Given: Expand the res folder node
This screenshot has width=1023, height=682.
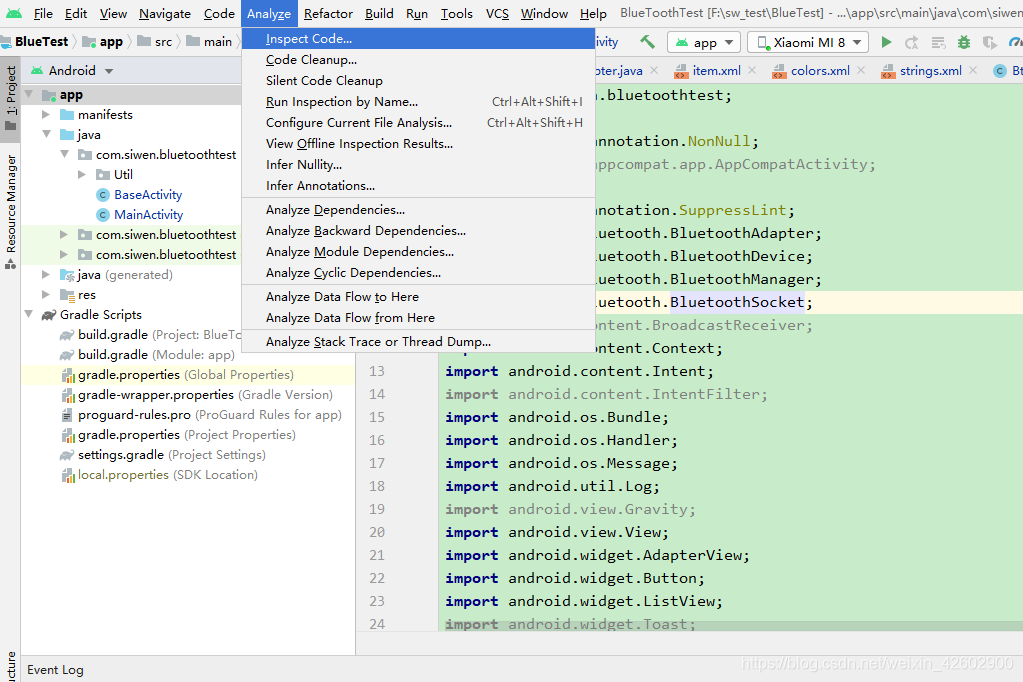Looking at the screenshot, I should (x=46, y=295).
